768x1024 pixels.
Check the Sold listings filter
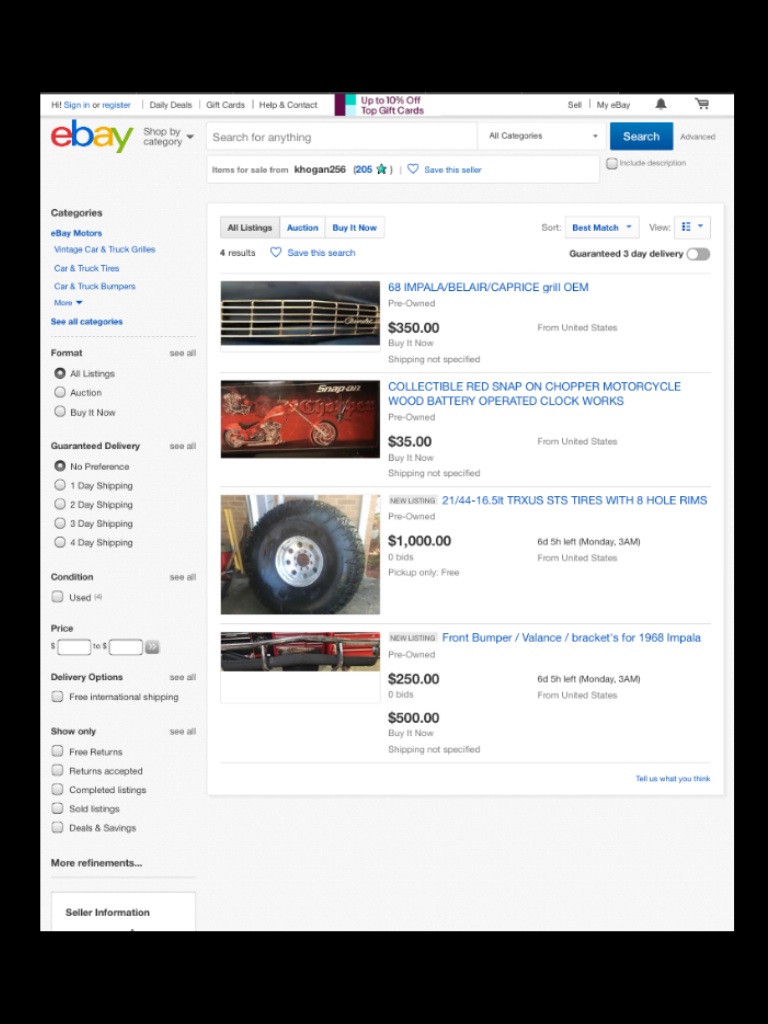pyautogui.click(x=57, y=808)
